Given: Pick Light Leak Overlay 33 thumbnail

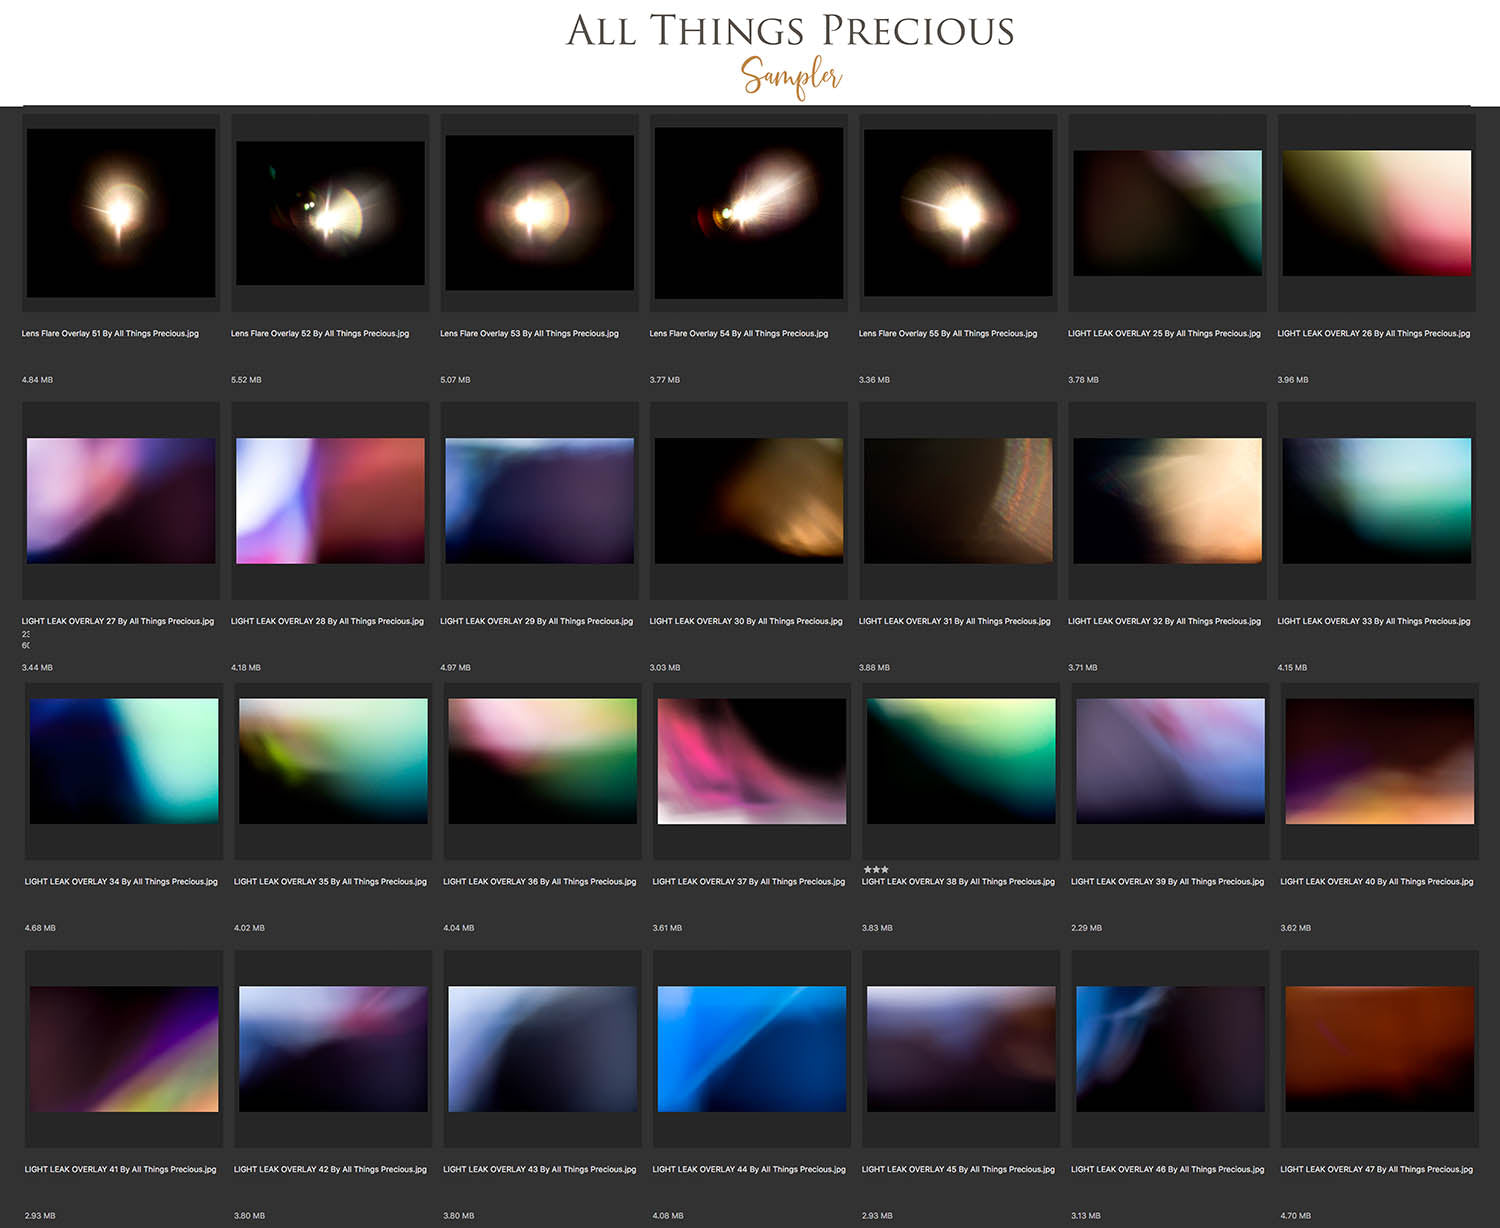Looking at the screenshot, I should point(1377,500).
